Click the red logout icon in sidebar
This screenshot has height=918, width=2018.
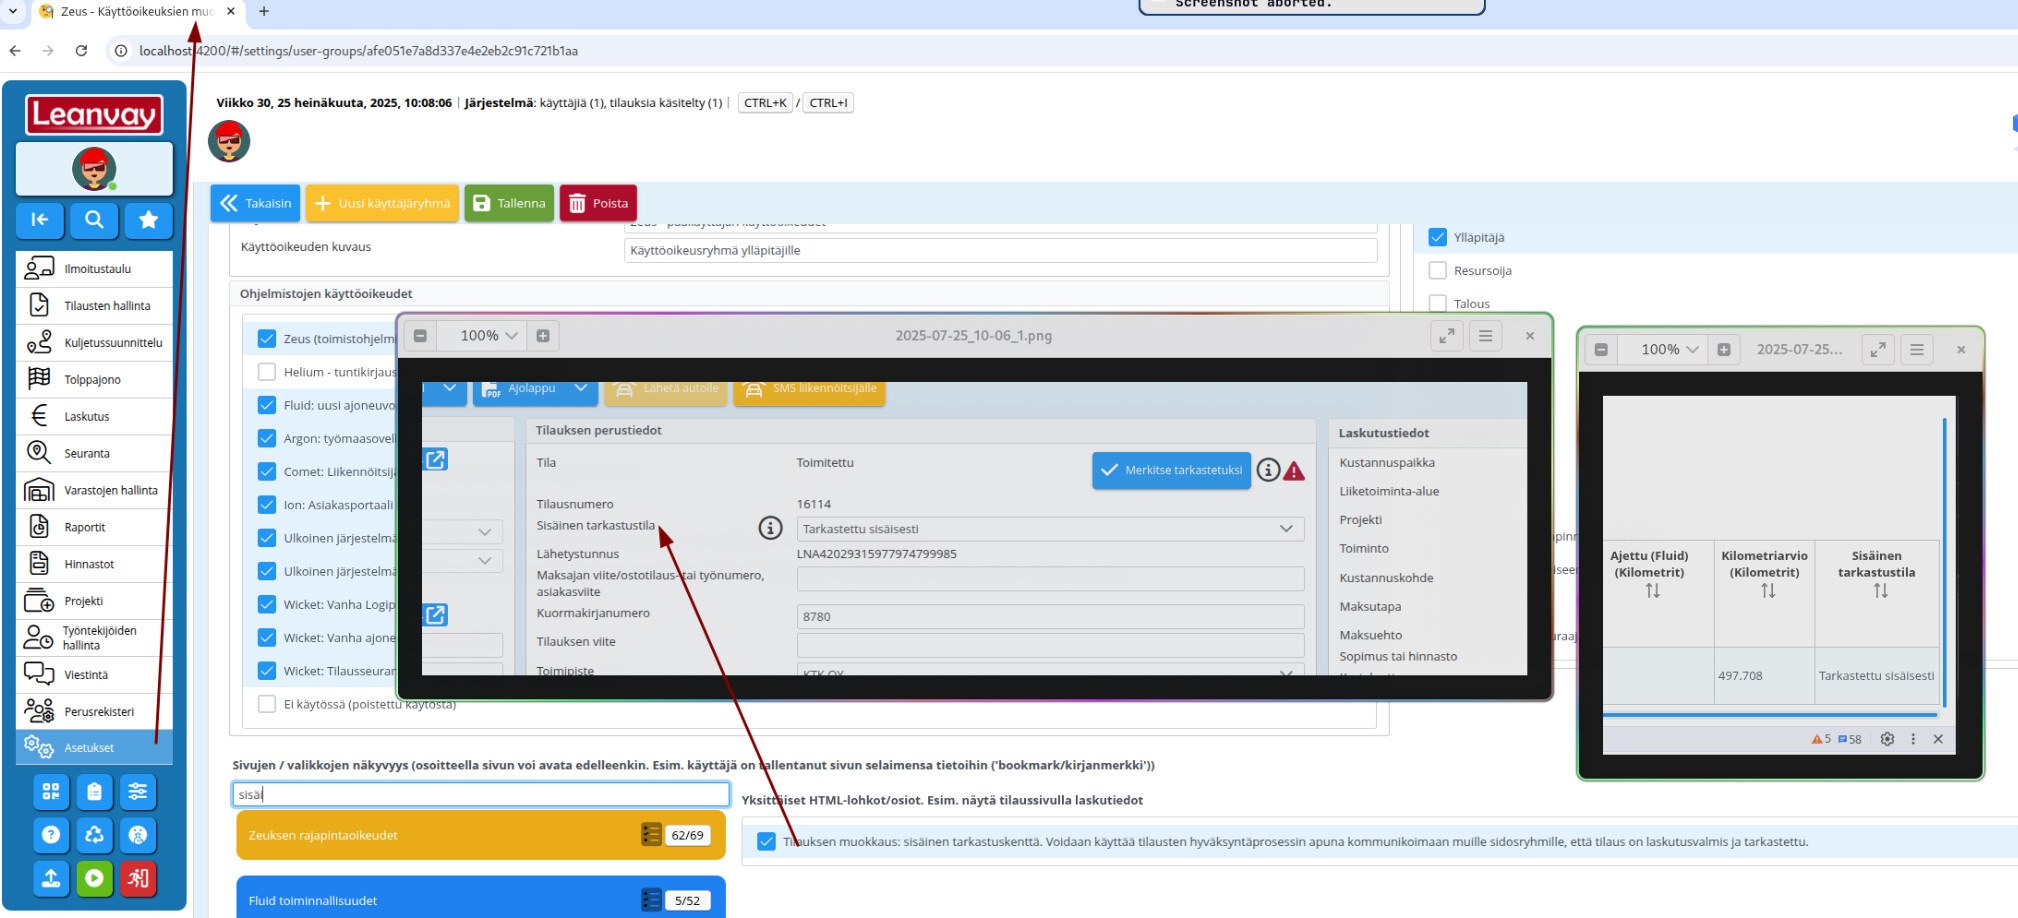pos(138,878)
